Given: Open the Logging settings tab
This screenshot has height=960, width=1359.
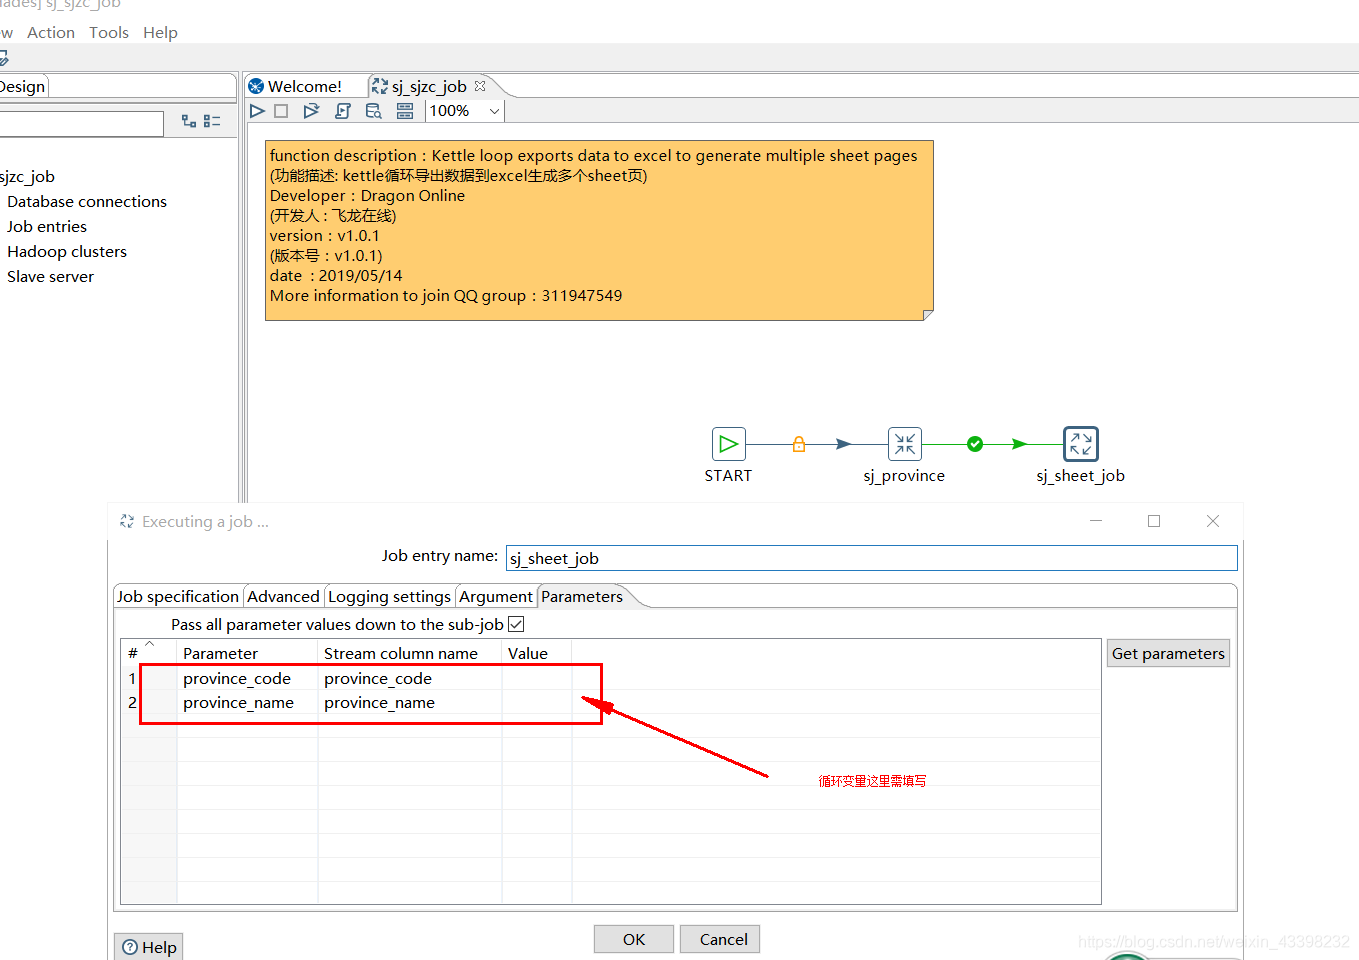Looking at the screenshot, I should click(x=389, y=596).
